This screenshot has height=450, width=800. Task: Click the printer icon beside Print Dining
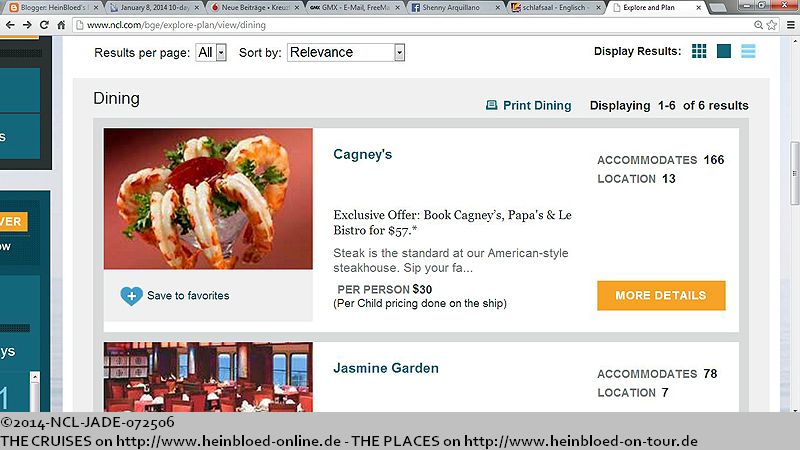tap(491, 105)
